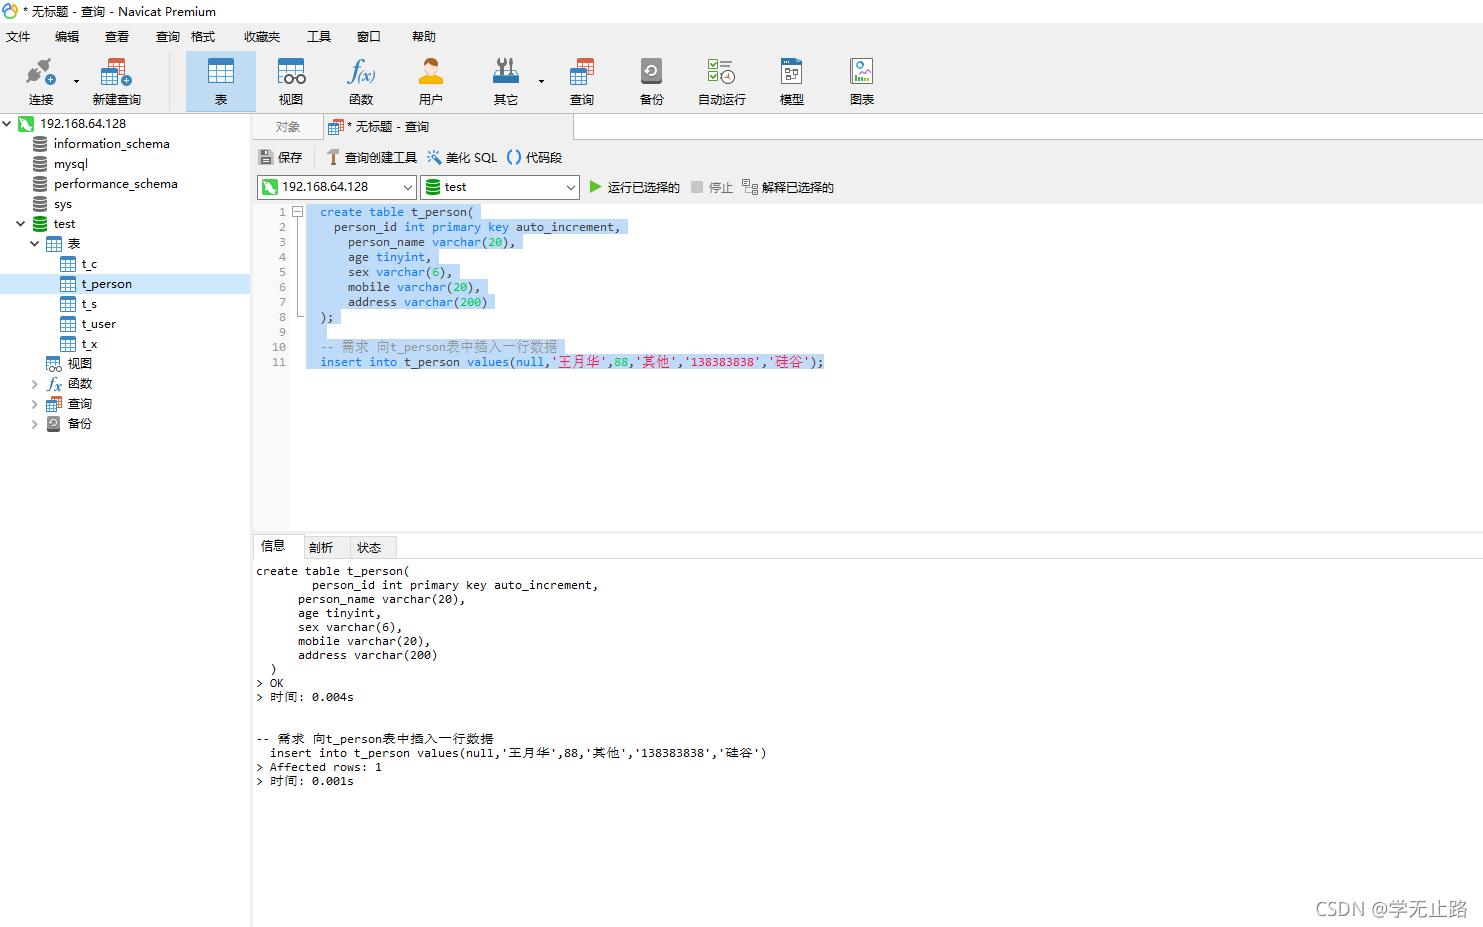The height and width of the screenshot is (927, 1483).
Task: Switch to the Objects tab
Action: tap(288, 127)
